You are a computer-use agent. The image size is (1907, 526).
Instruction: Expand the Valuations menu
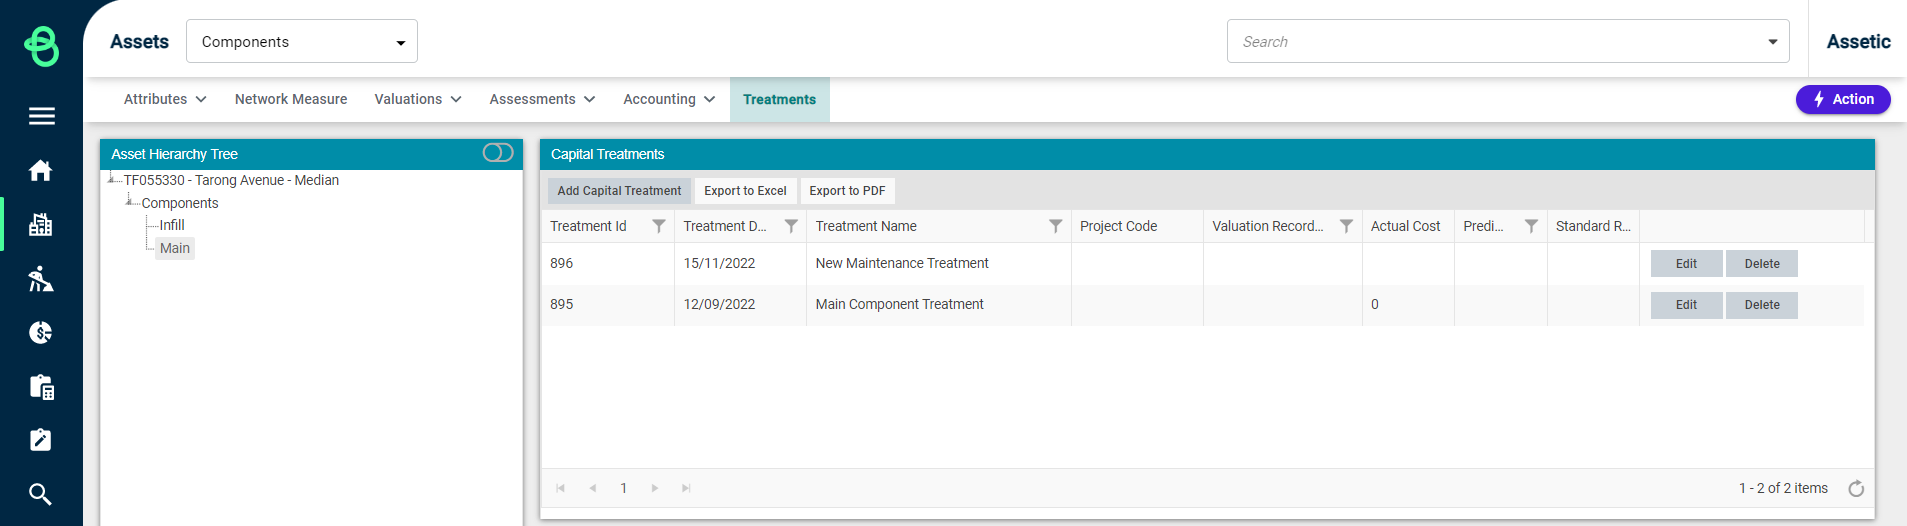(x=418, y=99)
